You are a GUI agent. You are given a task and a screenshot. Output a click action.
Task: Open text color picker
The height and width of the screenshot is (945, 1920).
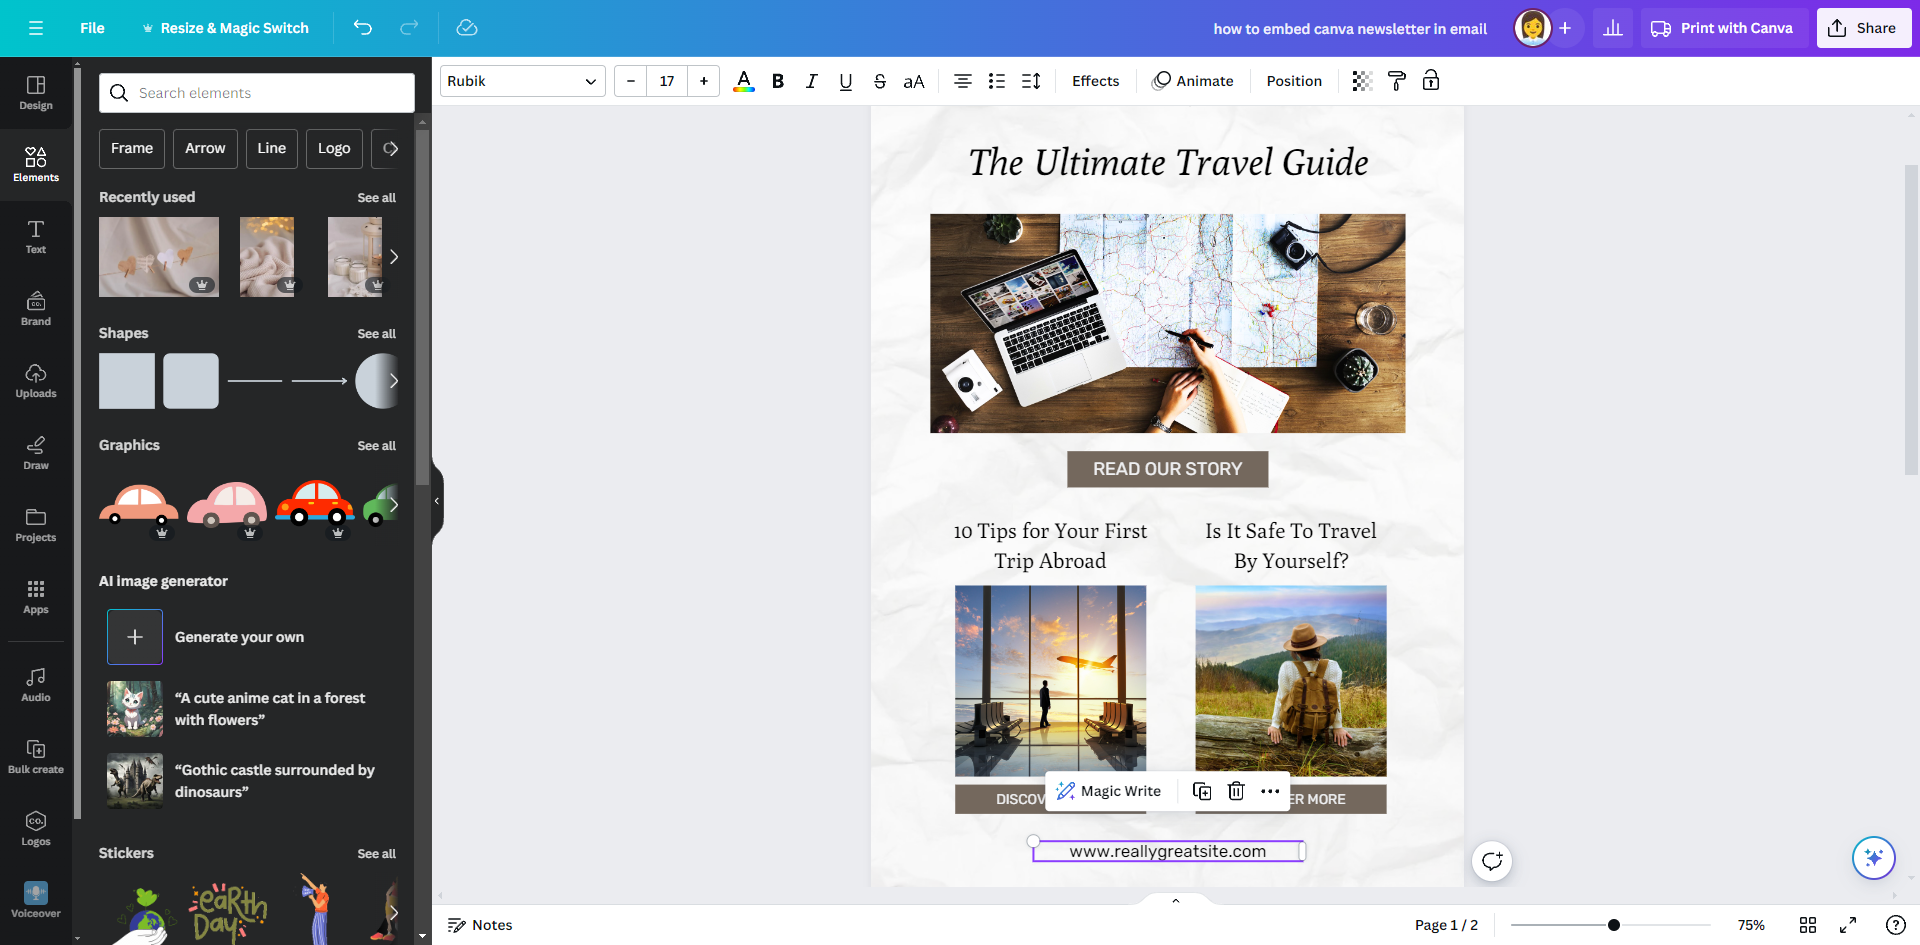(x=744, y=81)
